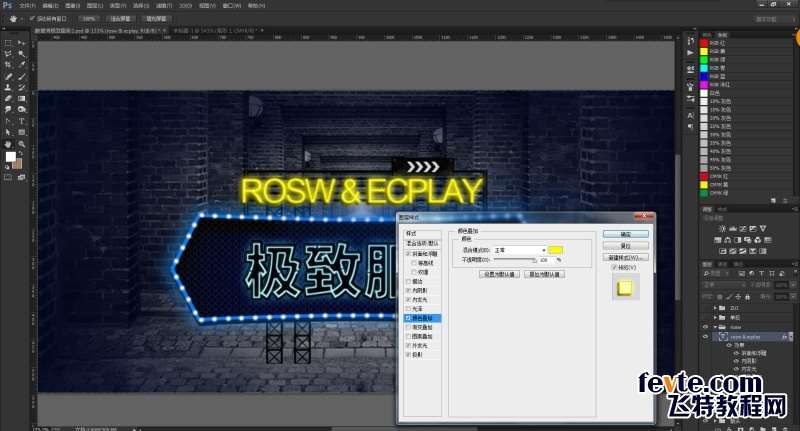800x431 pixels.
Task: Toggle the 外发光 style checkbox
Action: click(408, 346)
